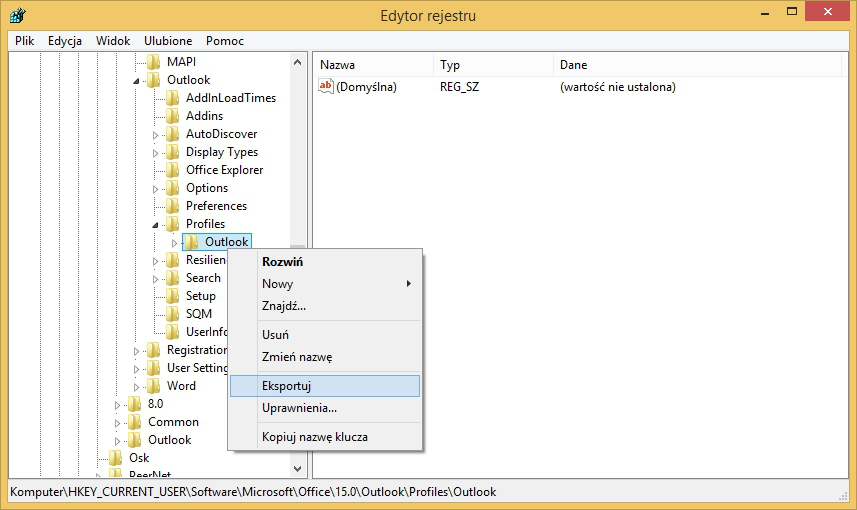This screenshot has height=510, width=857.
Task: Click the Office Explorer folder icon
Action: pos(173,170)
